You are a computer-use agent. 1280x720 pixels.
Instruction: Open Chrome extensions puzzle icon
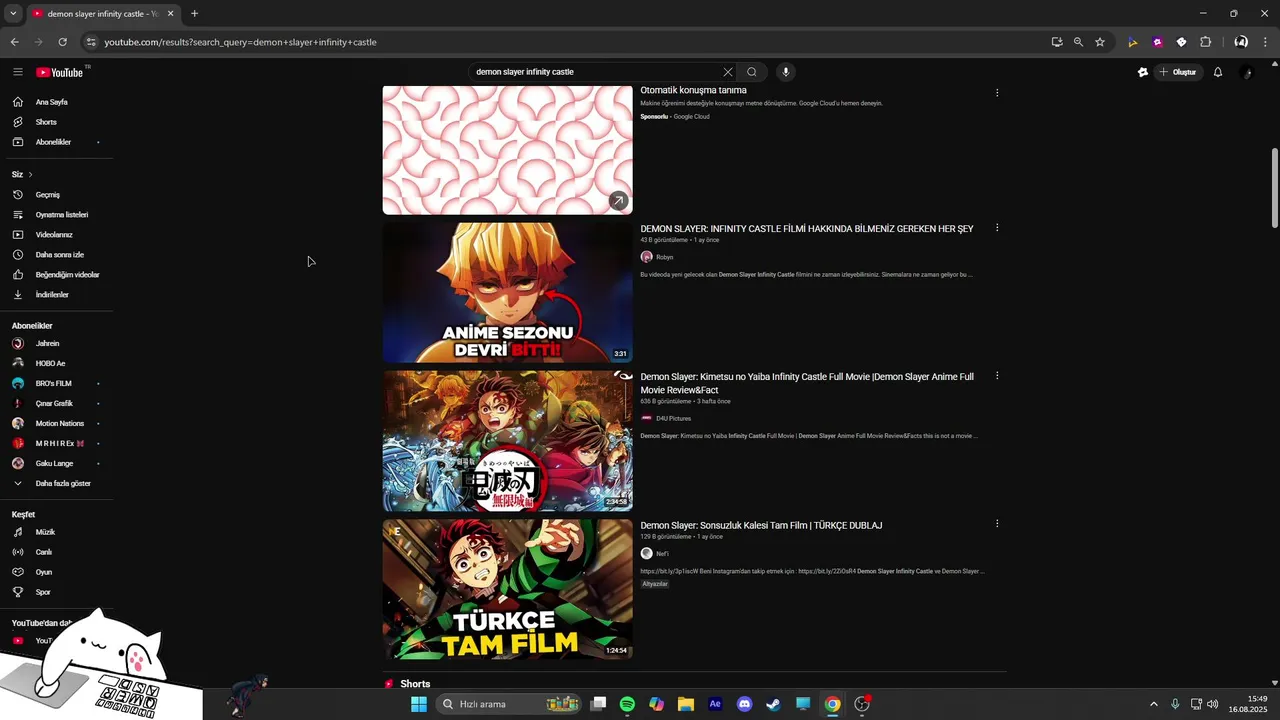(x=1205, y=42)
